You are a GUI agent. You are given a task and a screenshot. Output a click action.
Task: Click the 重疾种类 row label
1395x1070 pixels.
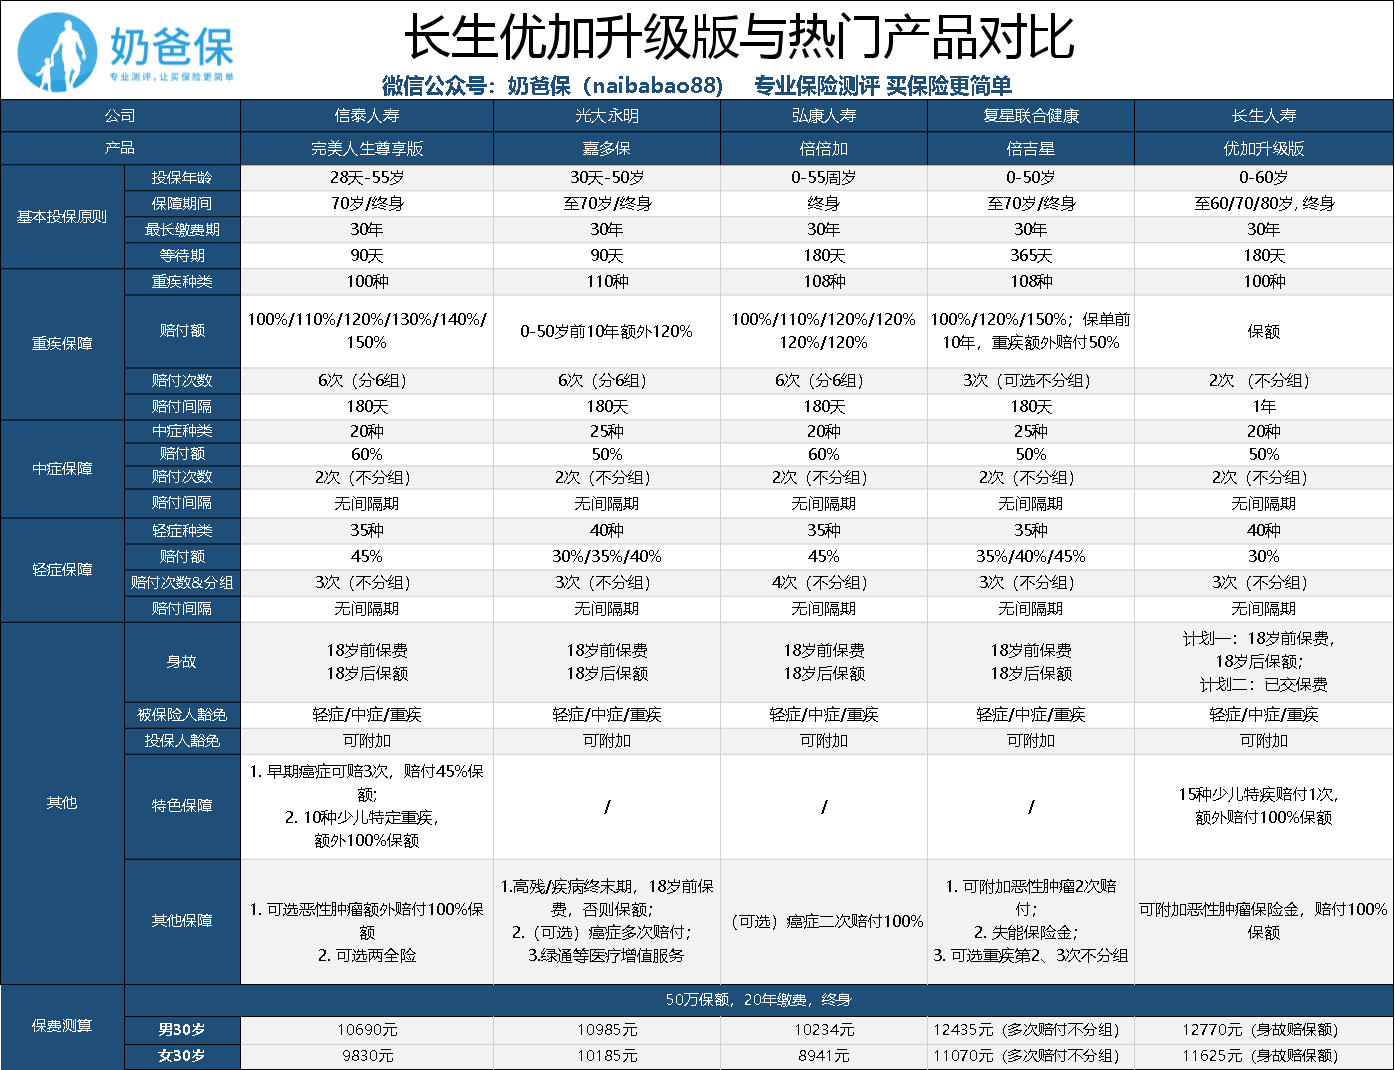tap(182, 281)
